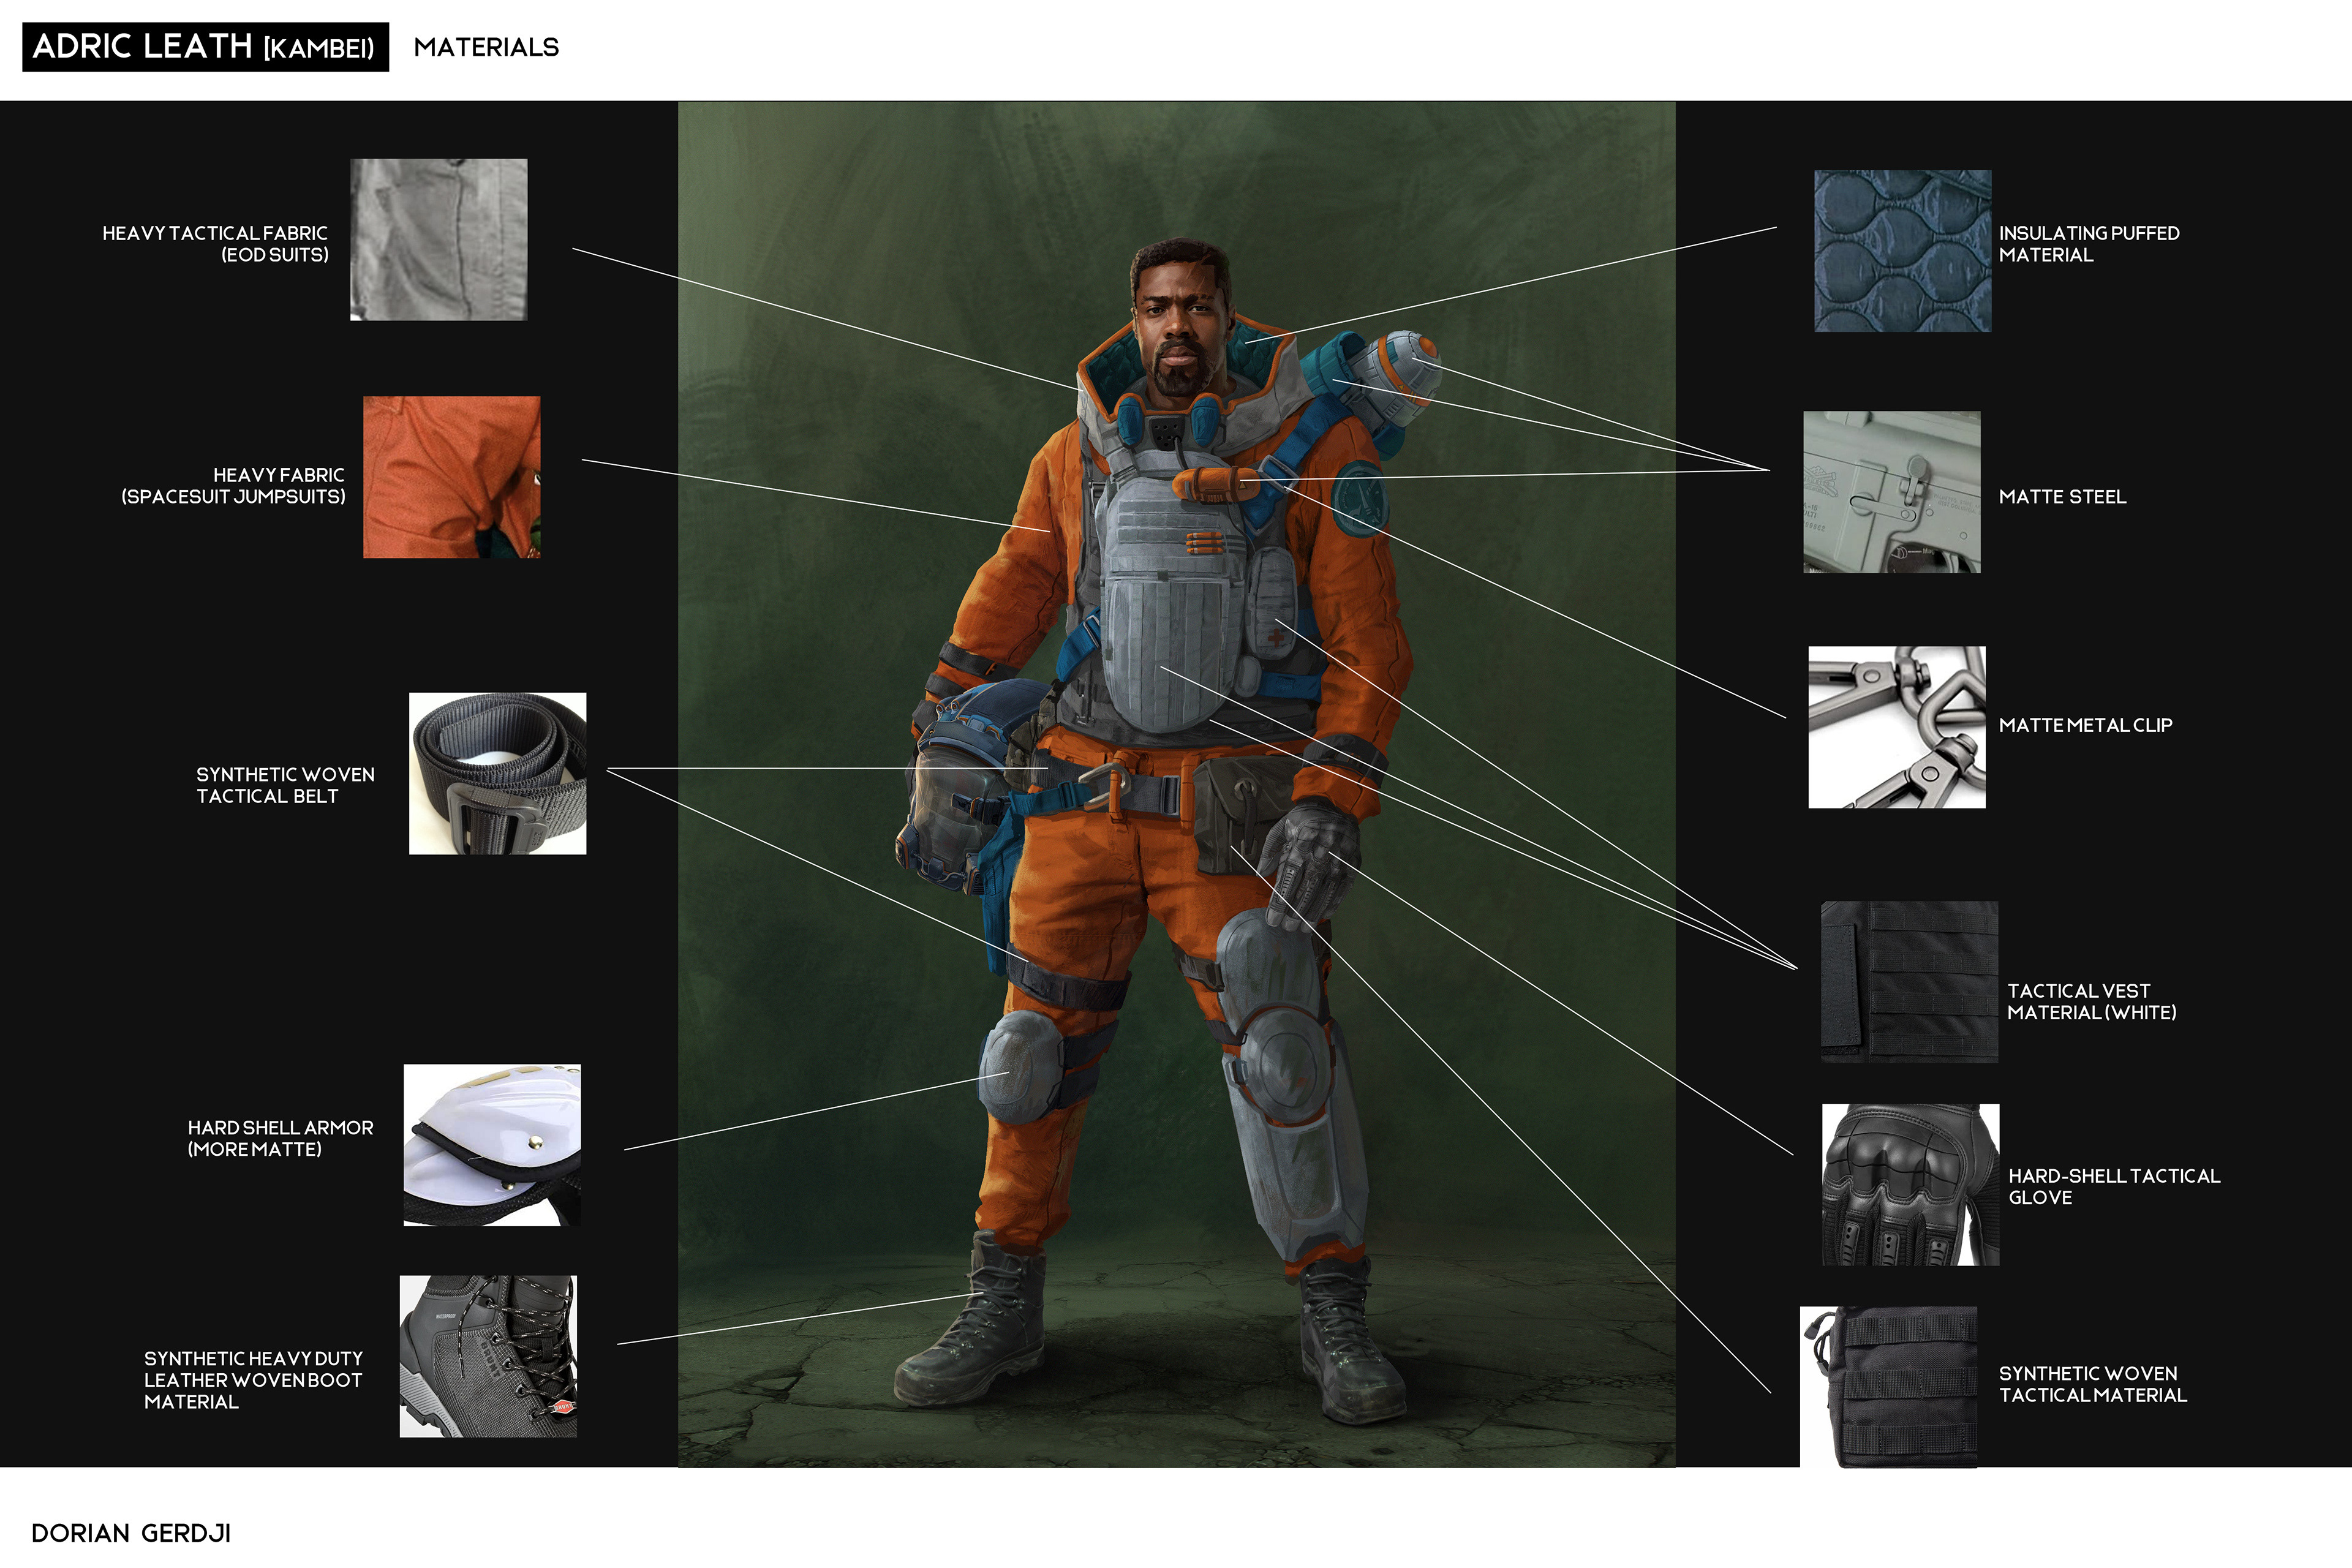Screen dimensions: 2352x1568
Task: Click the MATERIALS heading text
Action: tap(486, 47)
